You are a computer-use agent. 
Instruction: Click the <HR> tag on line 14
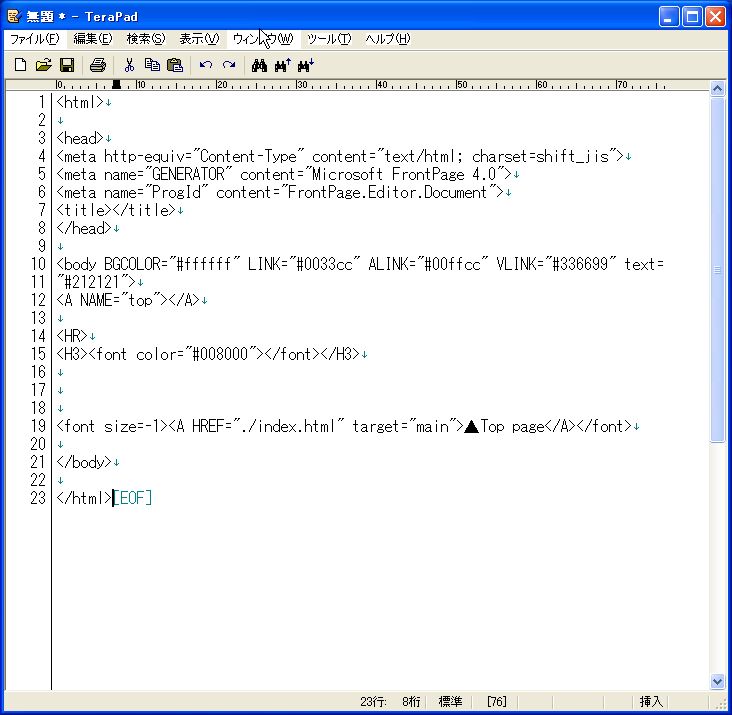[72, 336]
